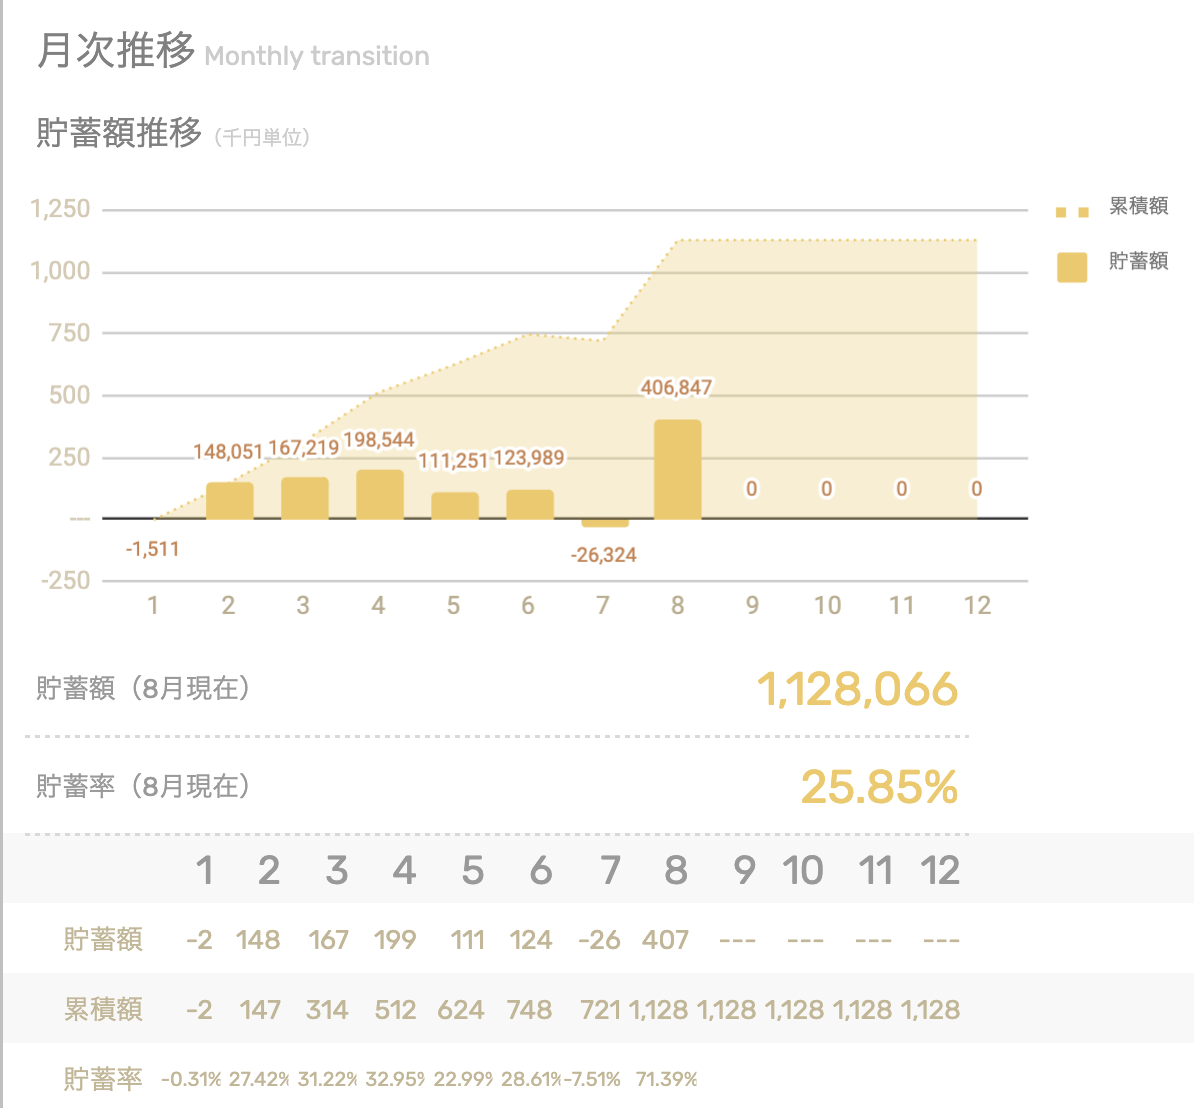1194x1108 pixels.
Task: Click the 貯蓄額 legend label text
Action: (x=1138, y=261)
